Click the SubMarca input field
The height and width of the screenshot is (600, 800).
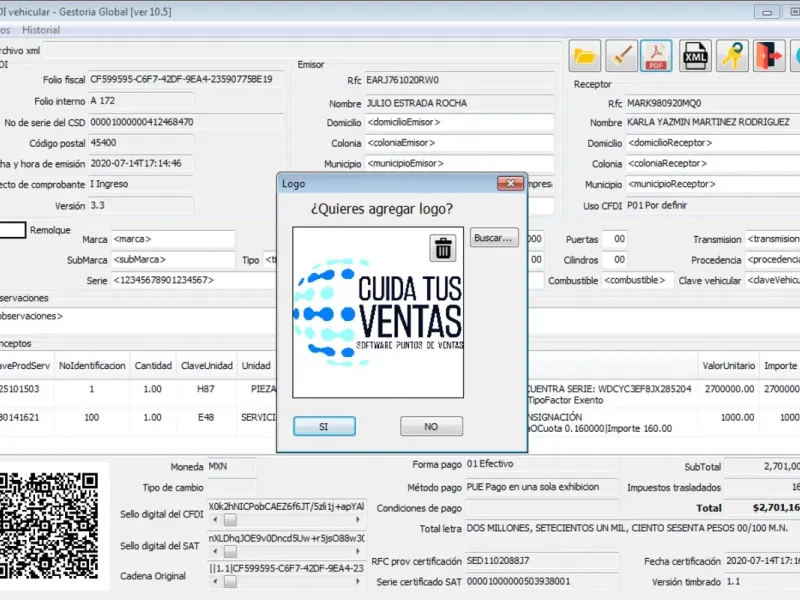click(x=173, y=260)
